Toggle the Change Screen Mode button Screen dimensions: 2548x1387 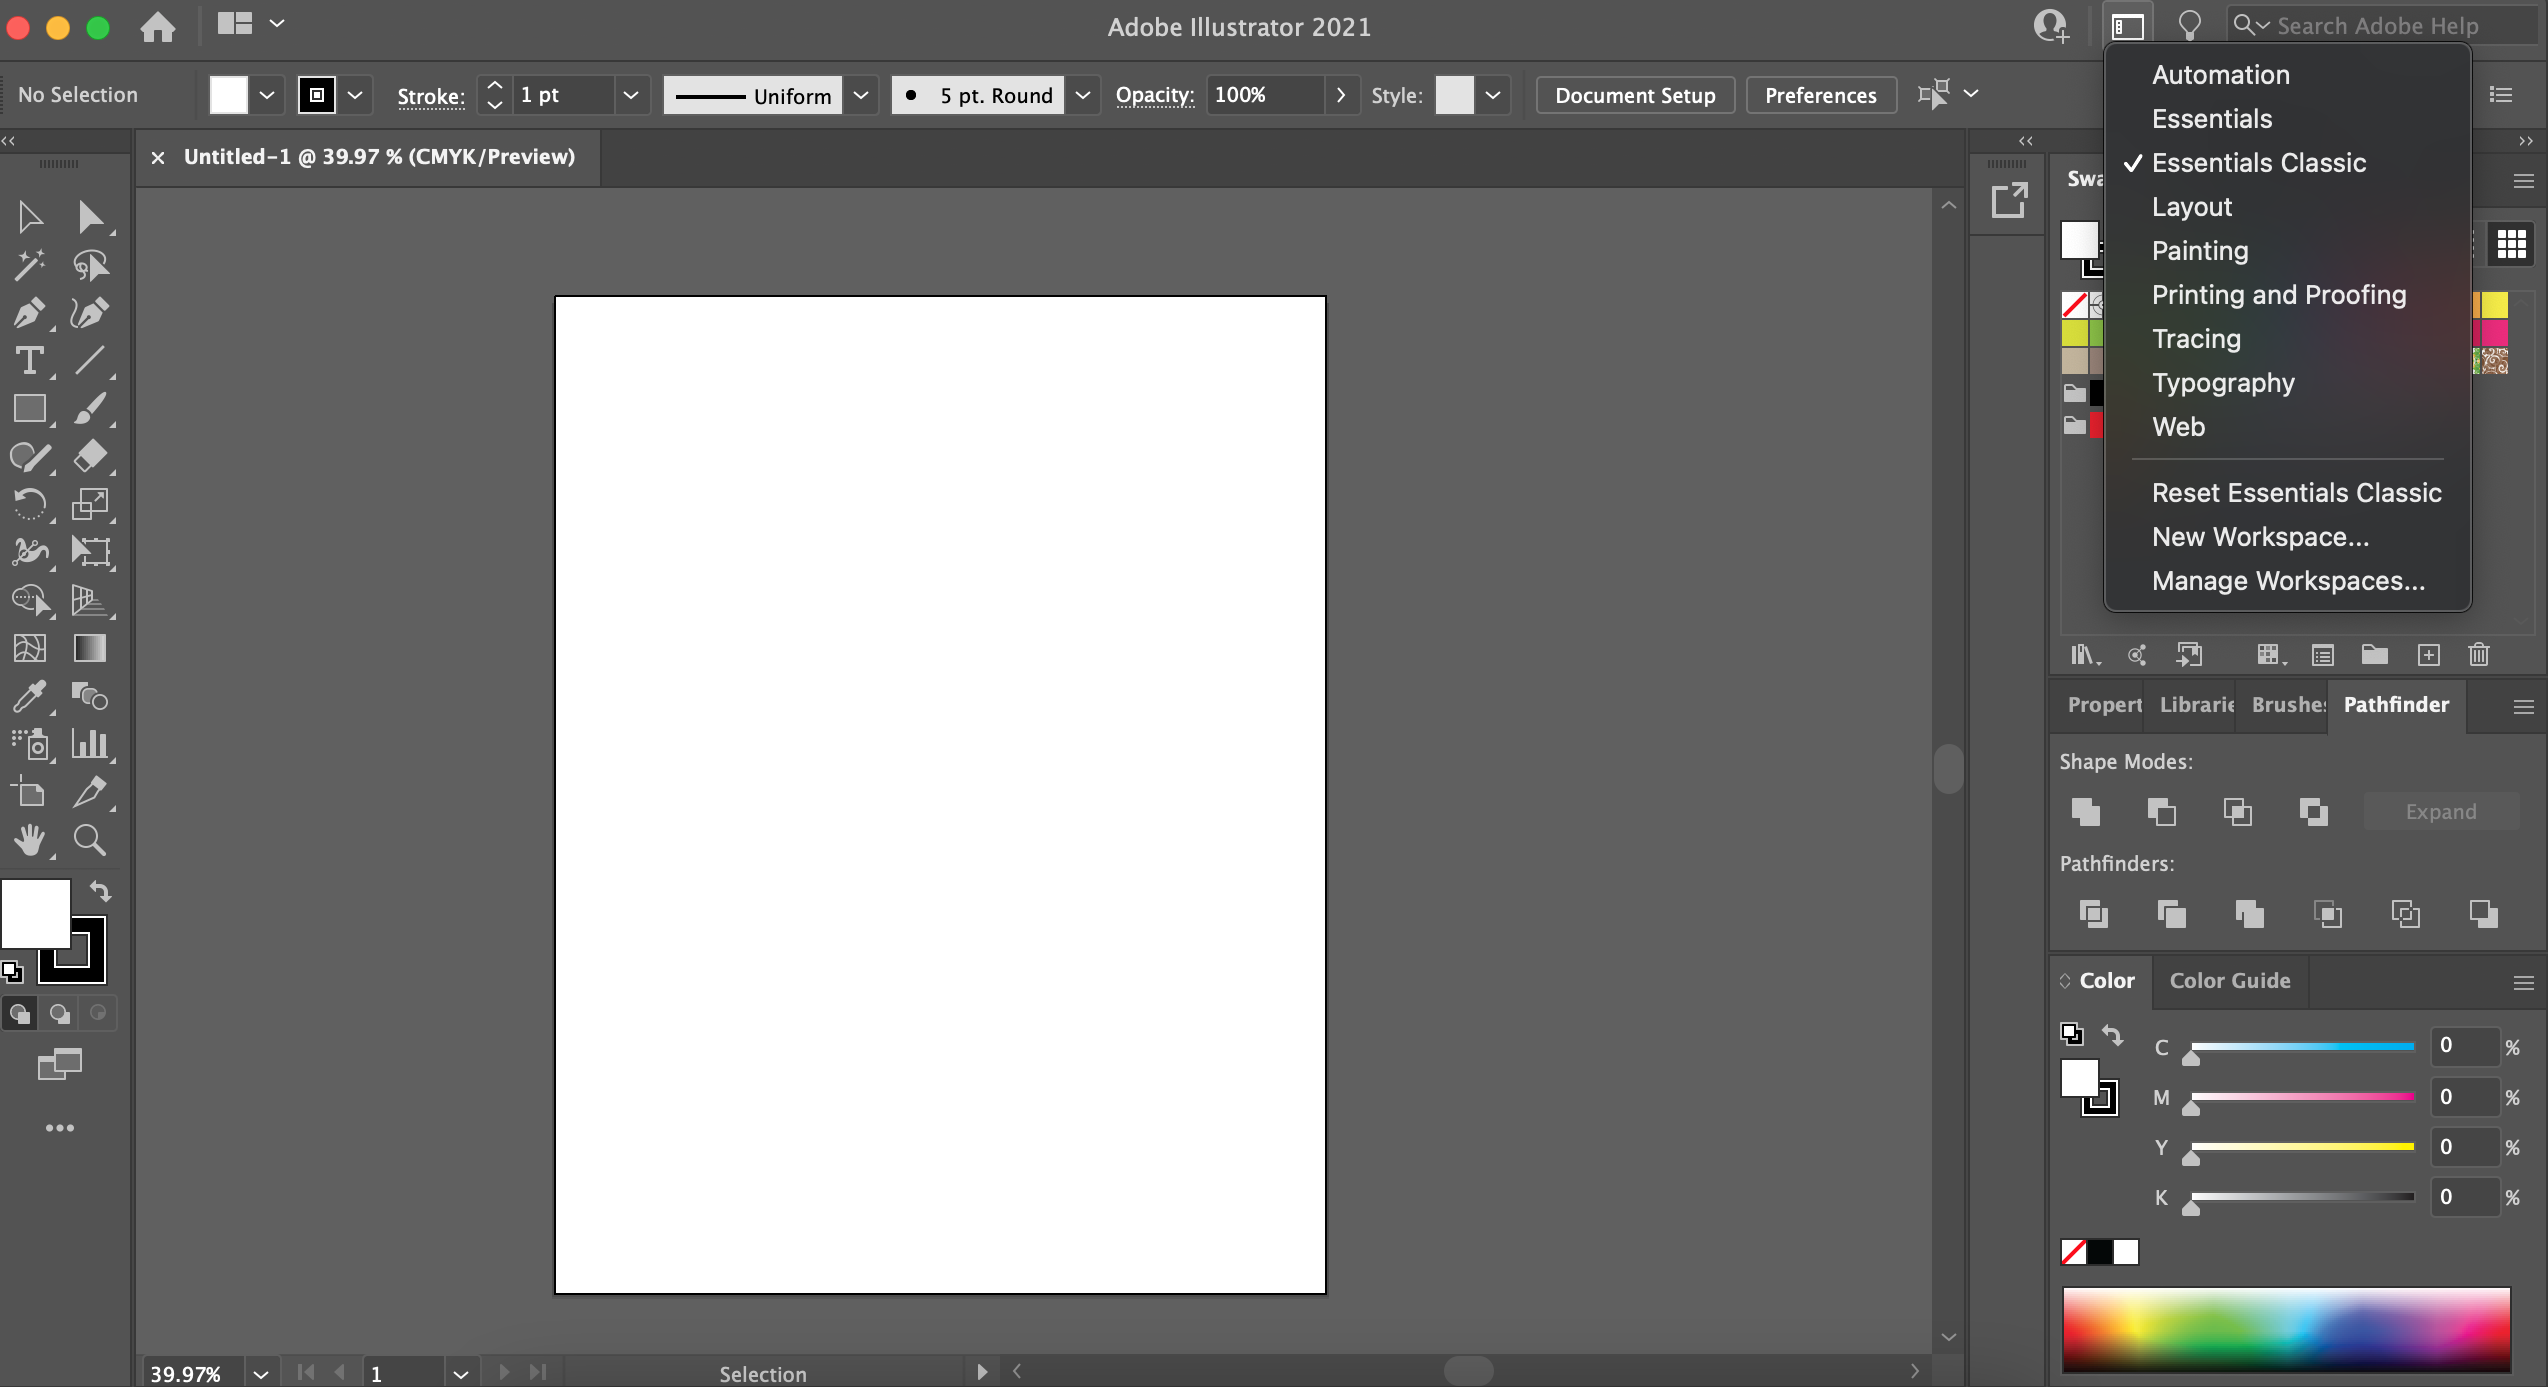(x=60, y=1065)
